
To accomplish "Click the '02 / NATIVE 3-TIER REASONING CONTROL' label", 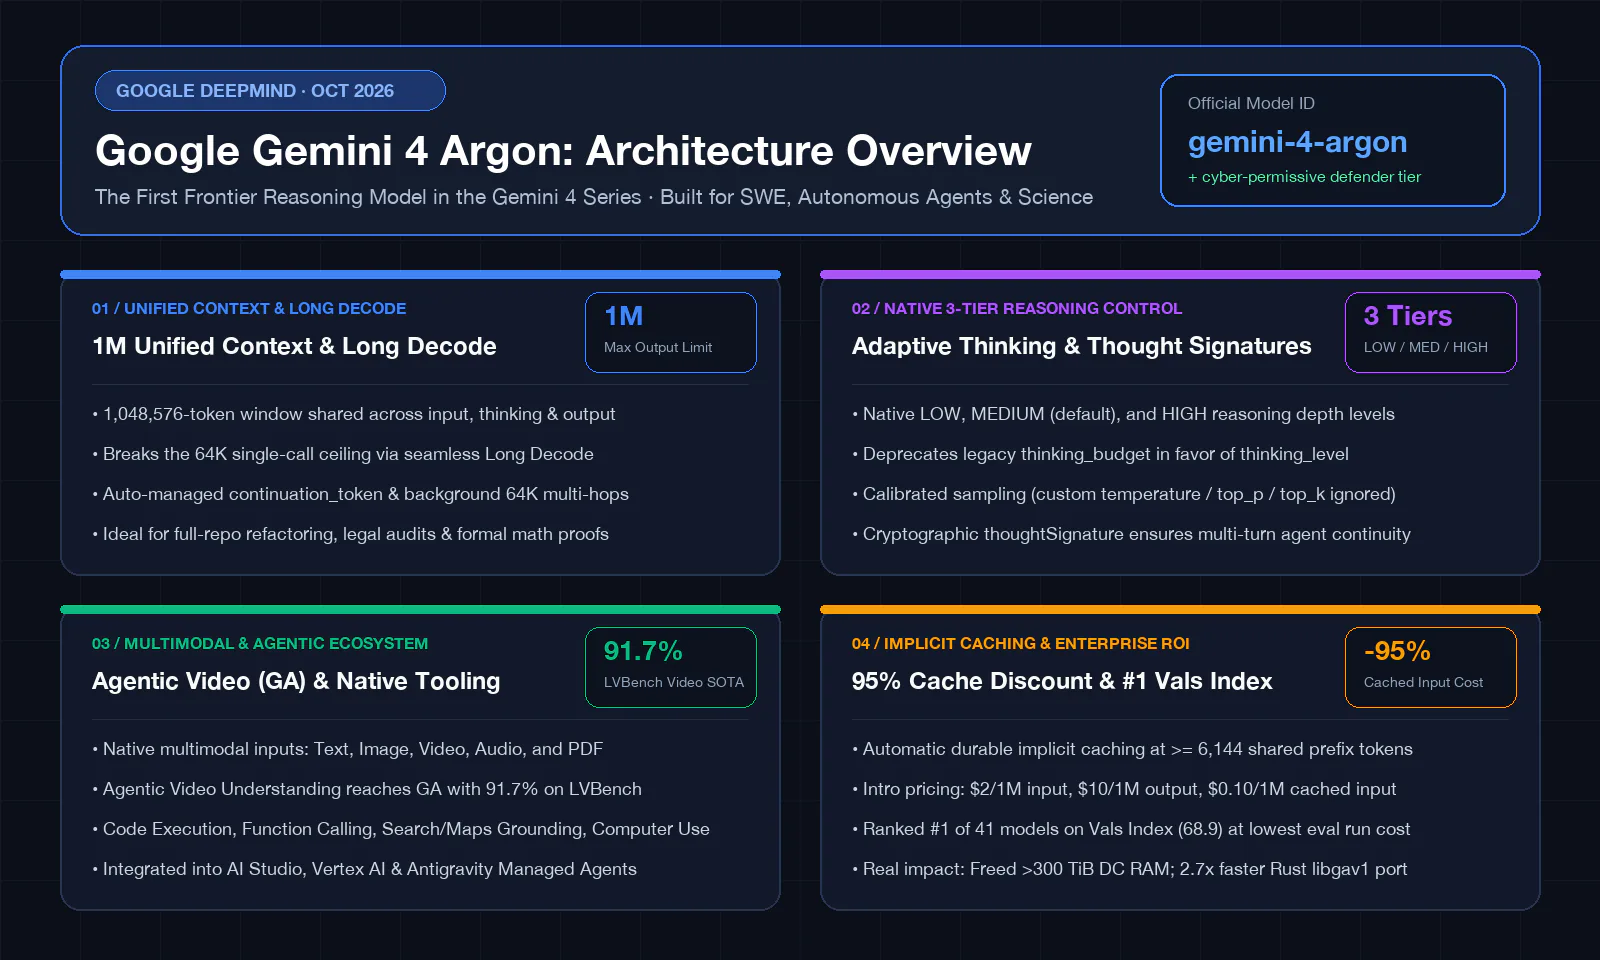I will tap(1017, 309).
